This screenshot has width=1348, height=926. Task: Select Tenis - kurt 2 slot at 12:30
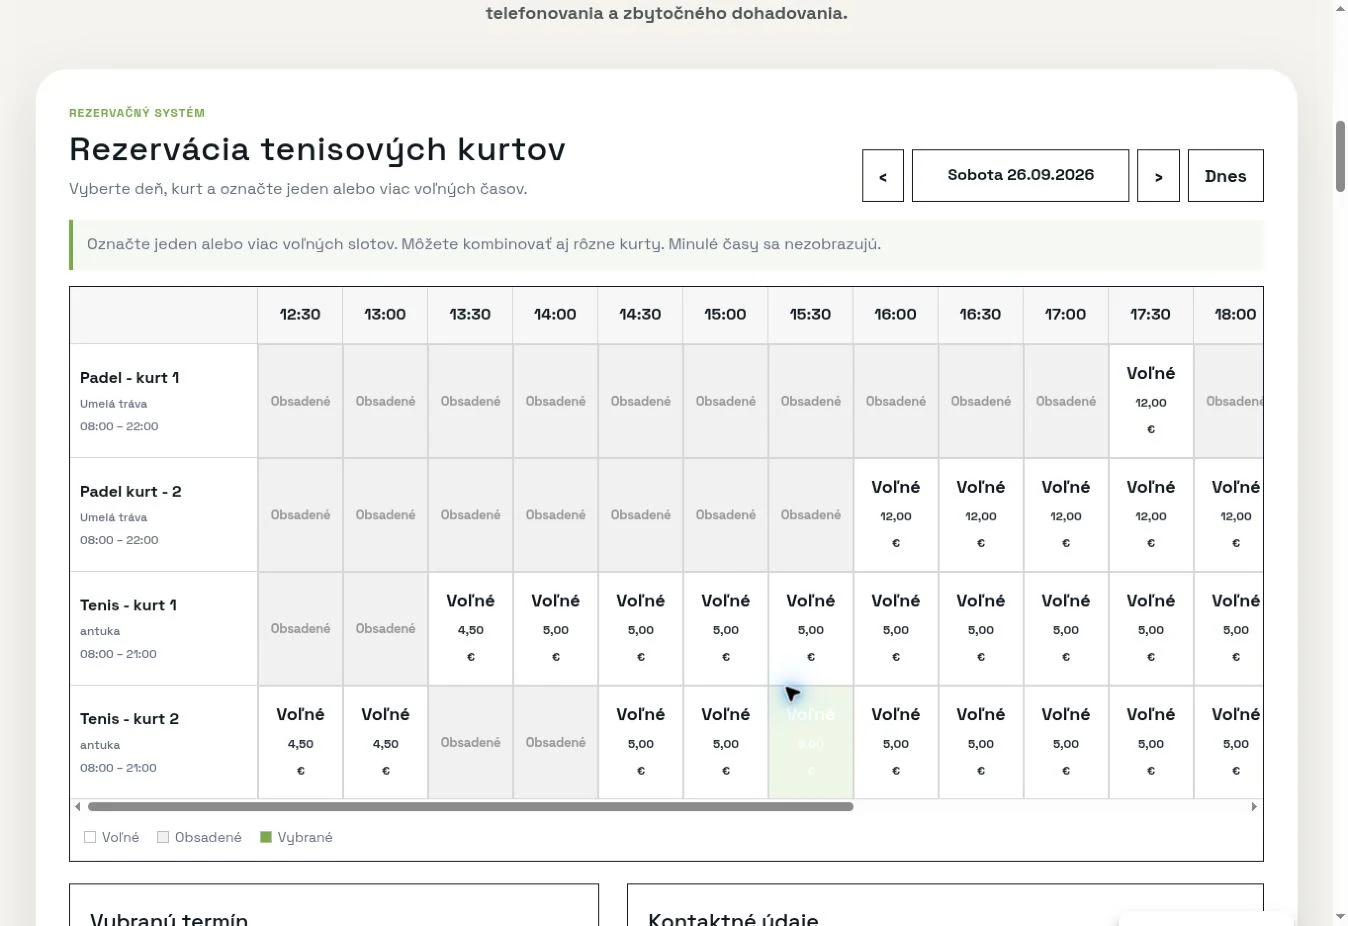point(301,743)
